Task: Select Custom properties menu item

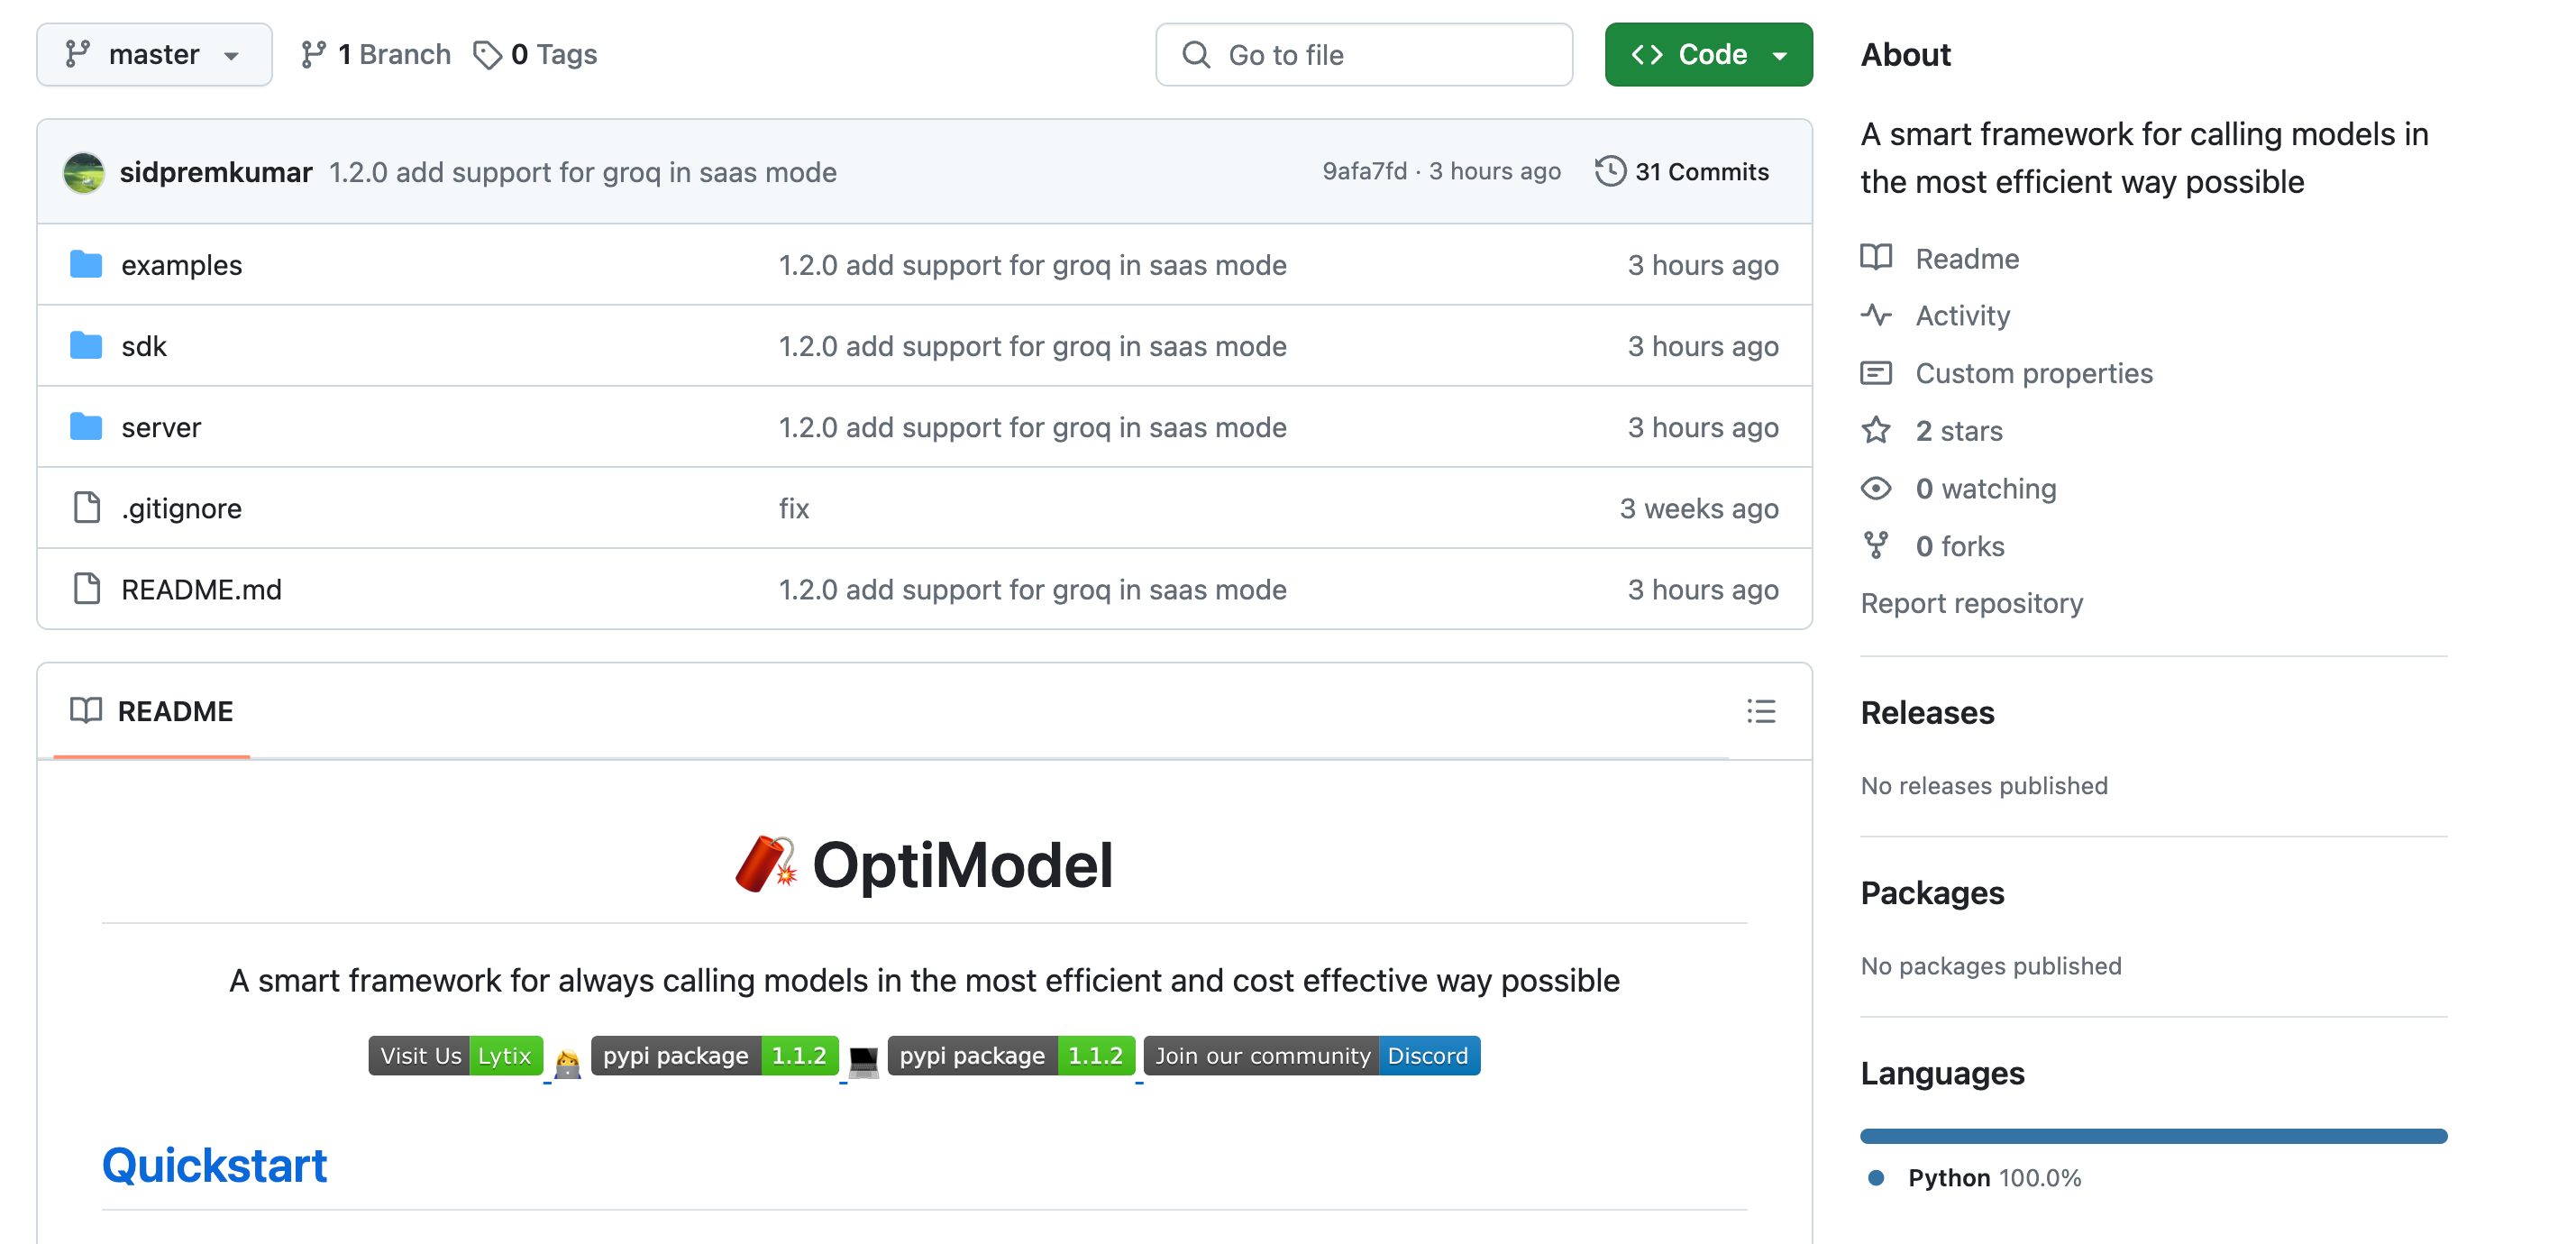Action: (2032, 371)
